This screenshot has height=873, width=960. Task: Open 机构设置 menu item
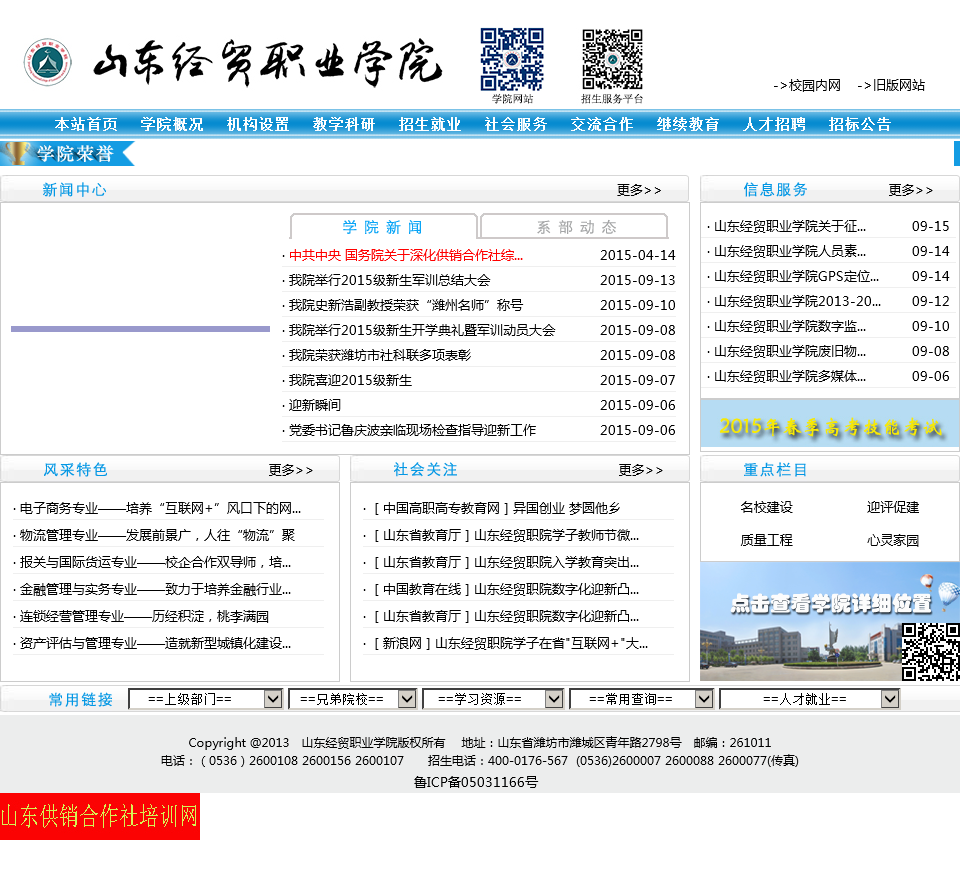(x=258, y=124)
